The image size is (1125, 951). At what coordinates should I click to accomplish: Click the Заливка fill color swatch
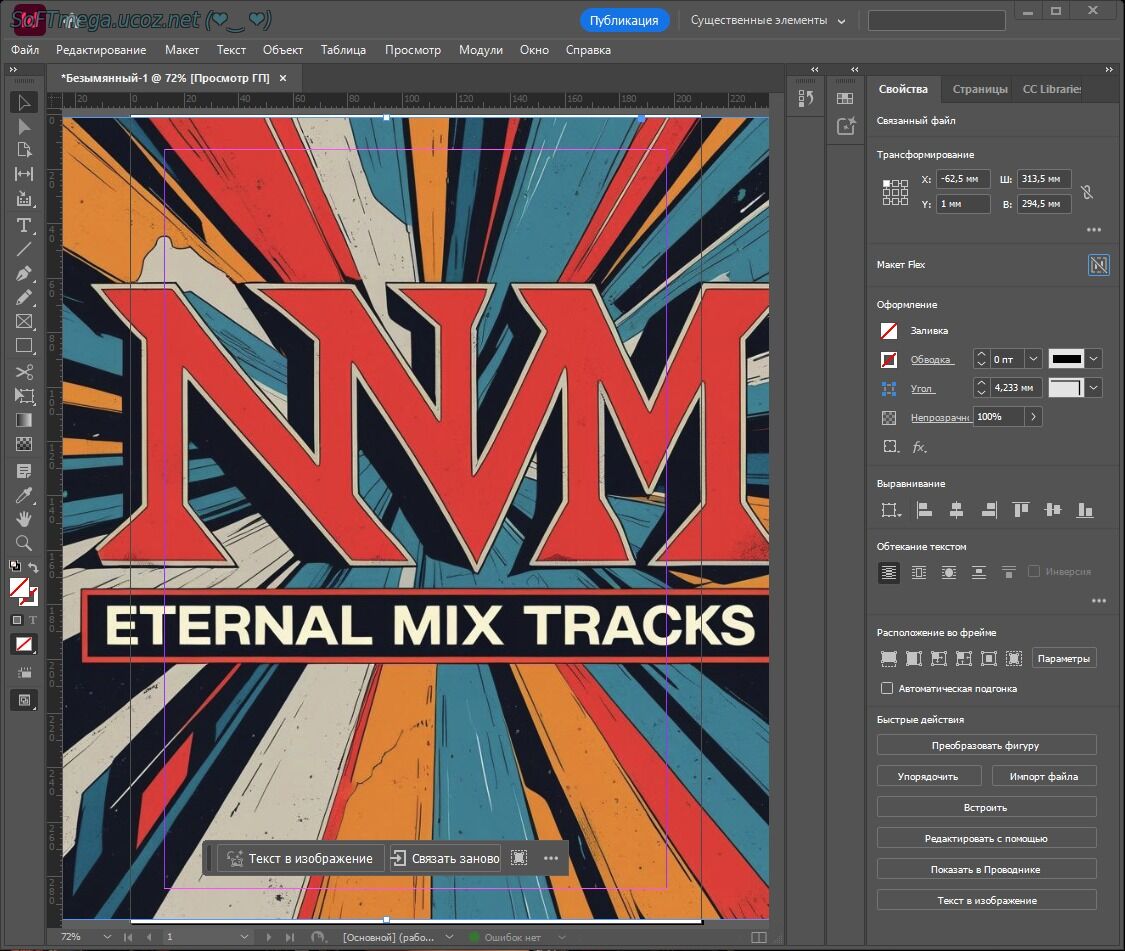[x=888, y=330]
